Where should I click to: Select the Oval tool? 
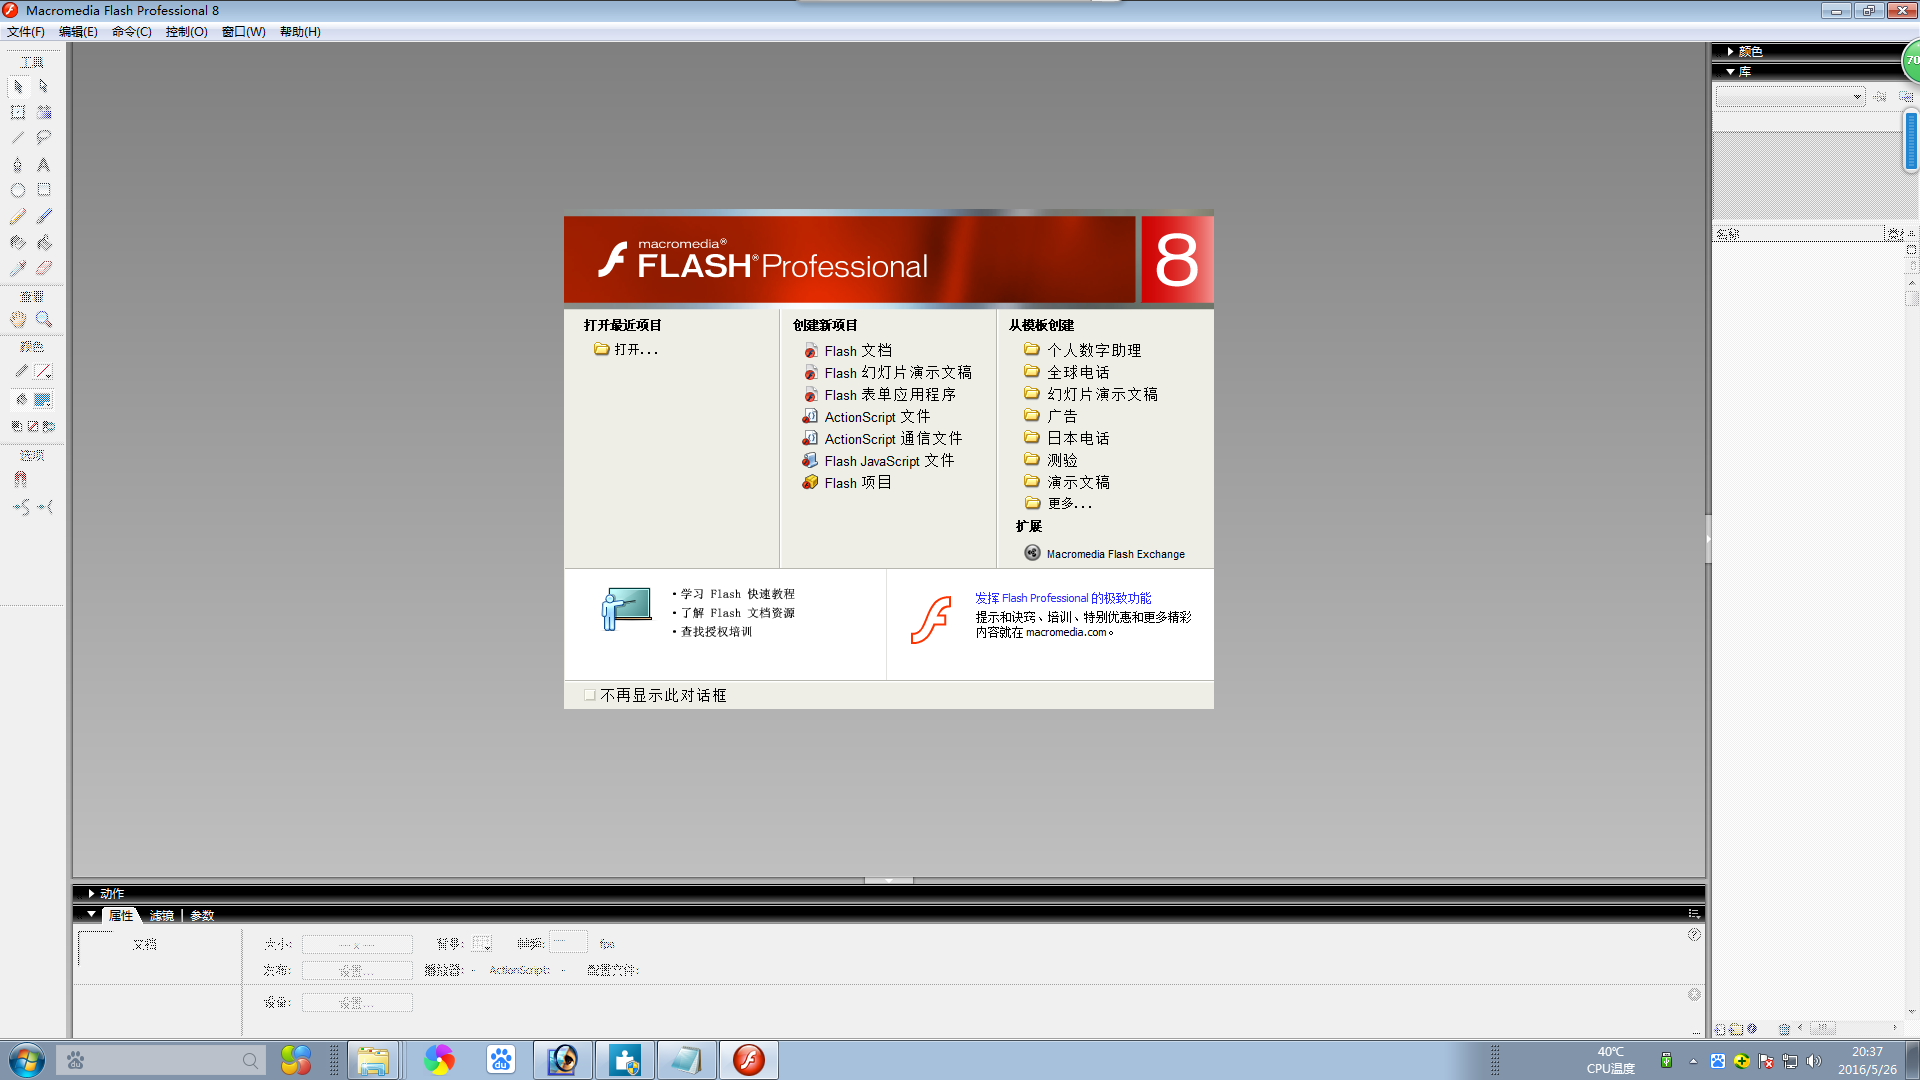[18, 190]
